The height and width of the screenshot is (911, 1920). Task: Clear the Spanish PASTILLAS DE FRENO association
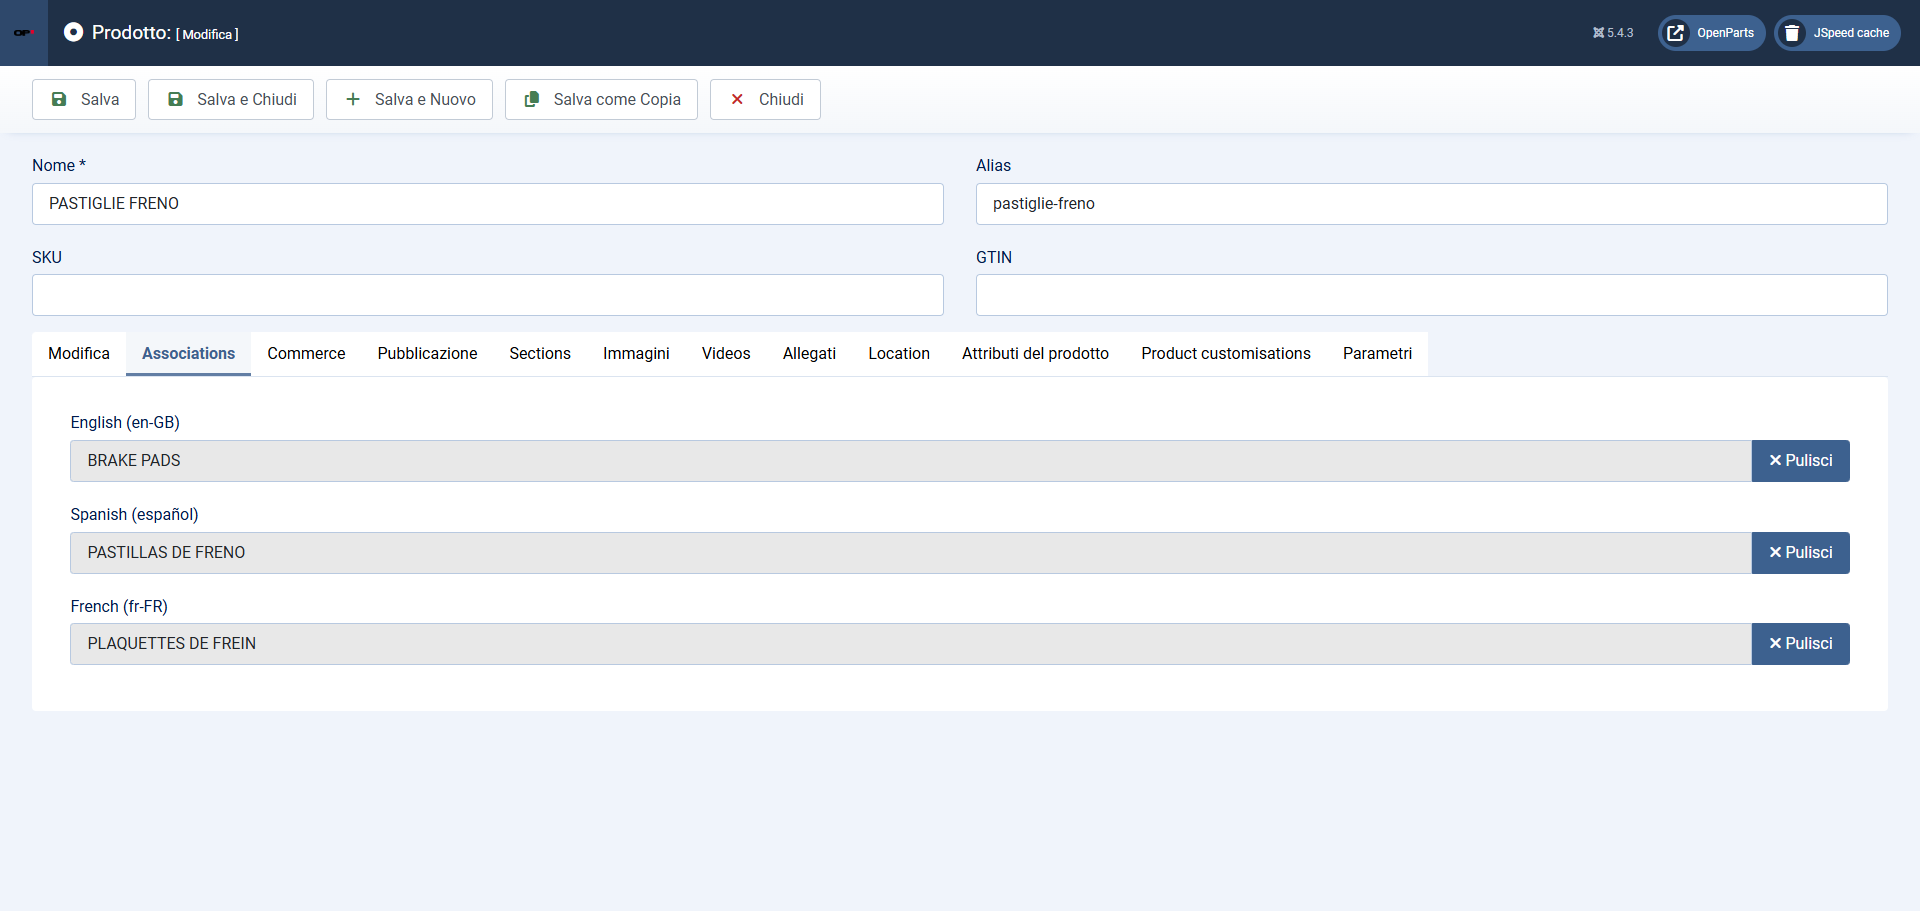click(1800, 553)
